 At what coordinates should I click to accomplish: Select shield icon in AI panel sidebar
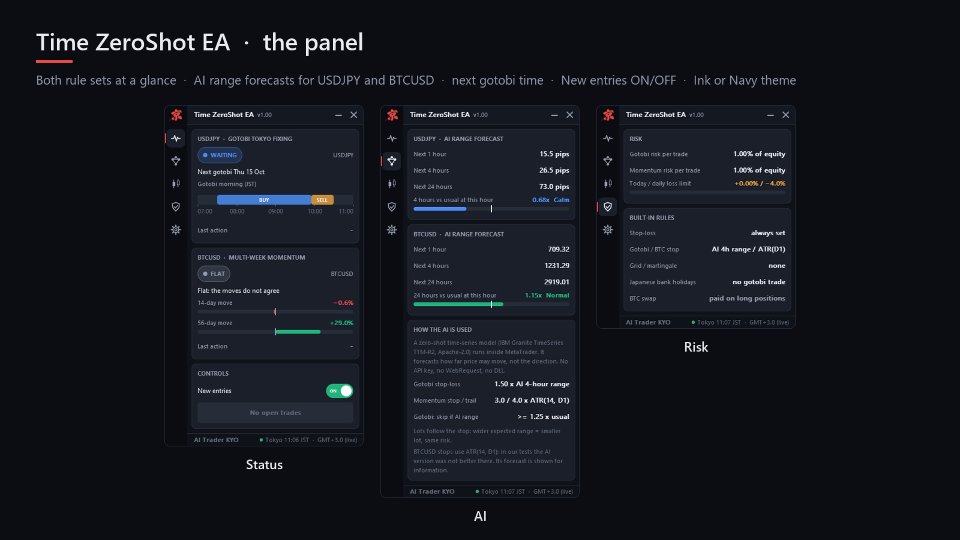392,207
